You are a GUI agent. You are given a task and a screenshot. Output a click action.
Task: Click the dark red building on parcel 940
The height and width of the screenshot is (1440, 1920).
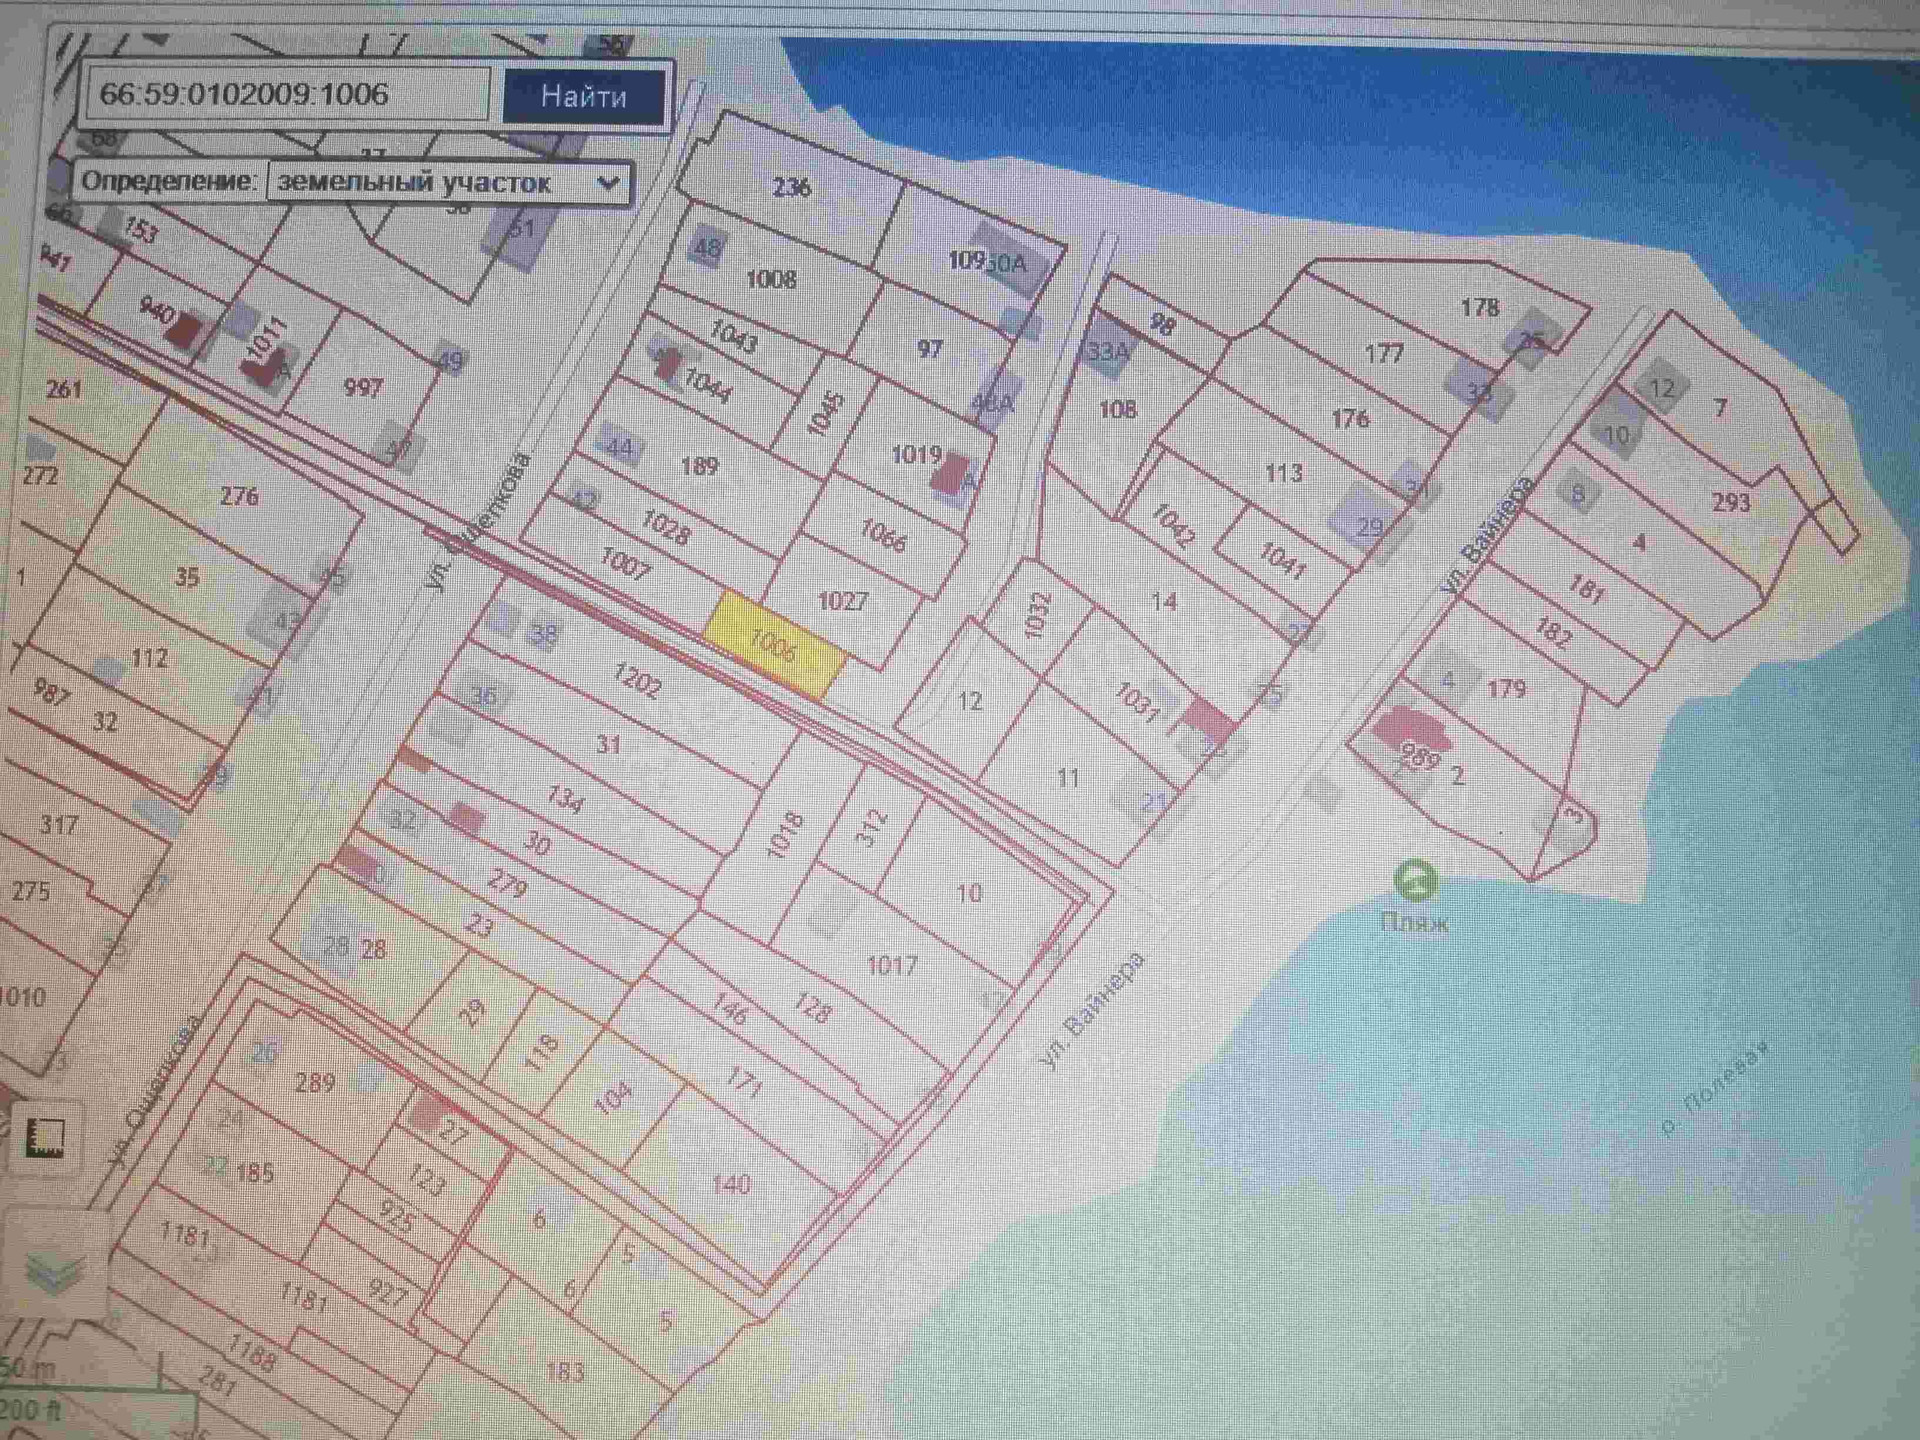[185, 331]
